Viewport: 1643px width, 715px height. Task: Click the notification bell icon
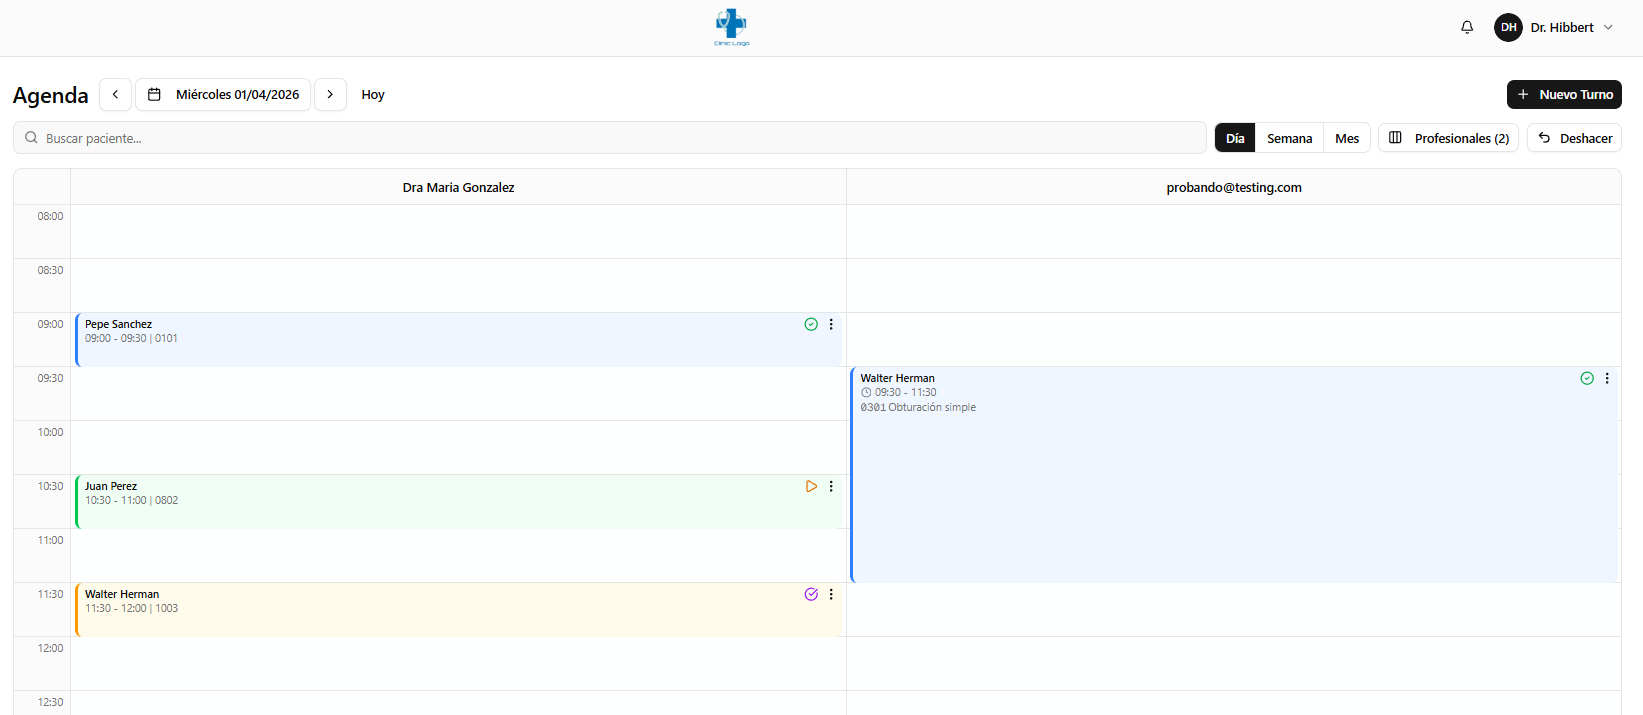coord(1467,27)
